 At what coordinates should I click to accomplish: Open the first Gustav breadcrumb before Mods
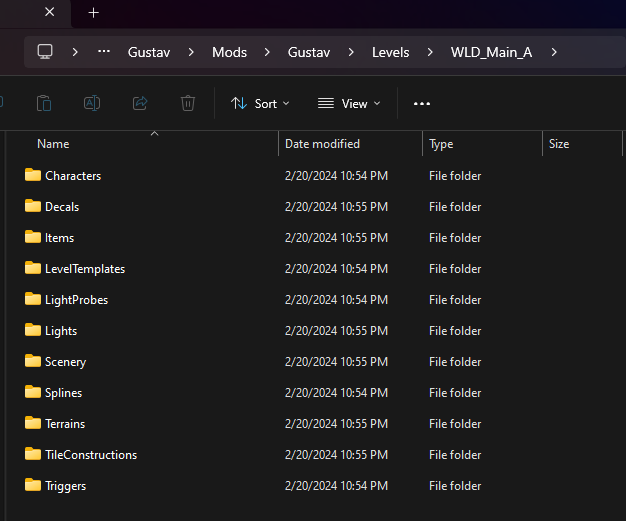(x=149, y=52)
